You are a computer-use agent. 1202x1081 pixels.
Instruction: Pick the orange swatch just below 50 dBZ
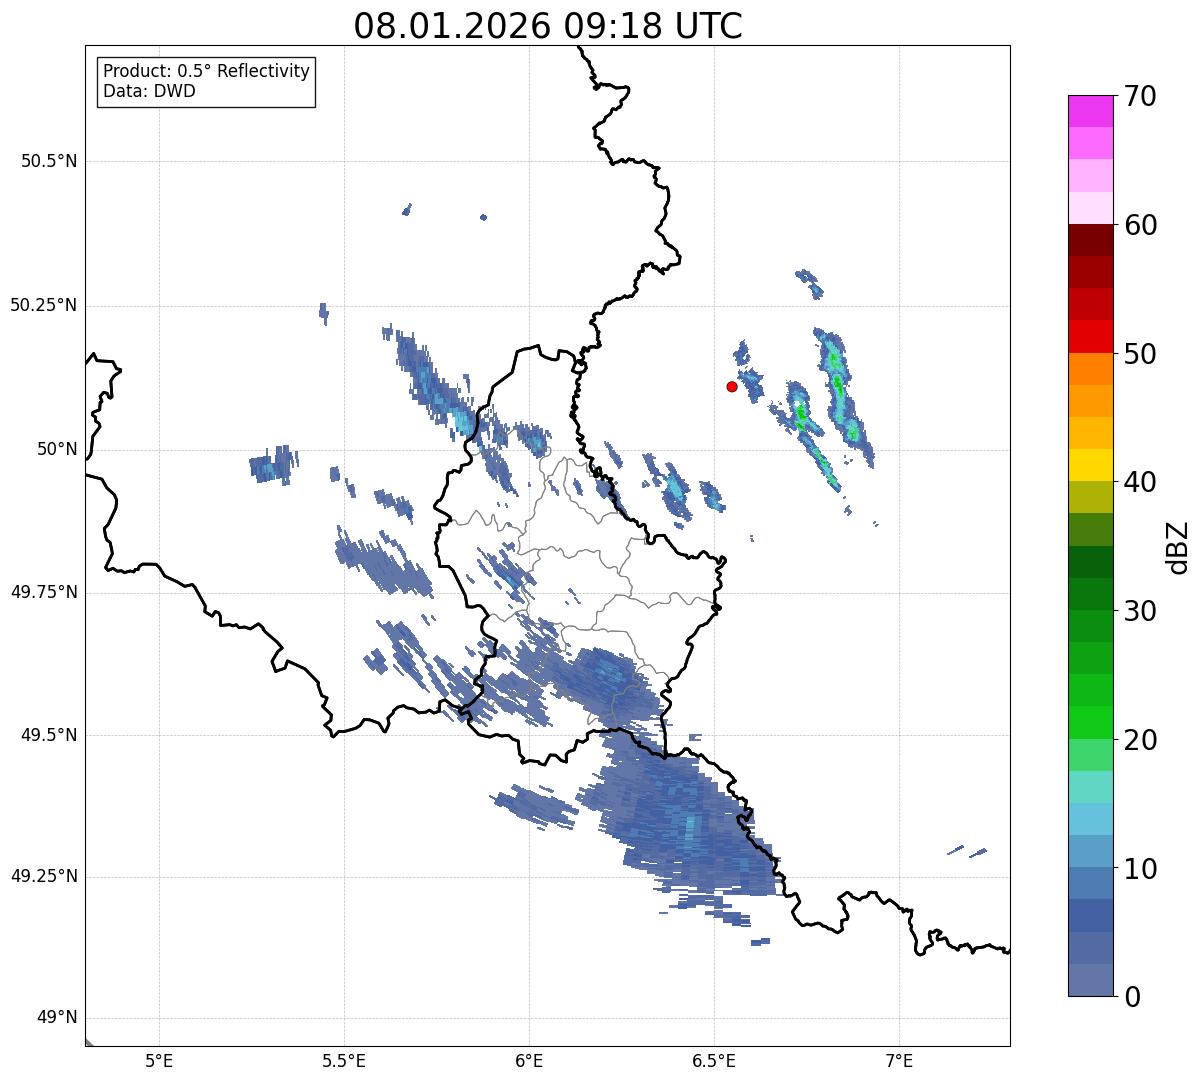pyautogui.click(x=1090, y=369)
